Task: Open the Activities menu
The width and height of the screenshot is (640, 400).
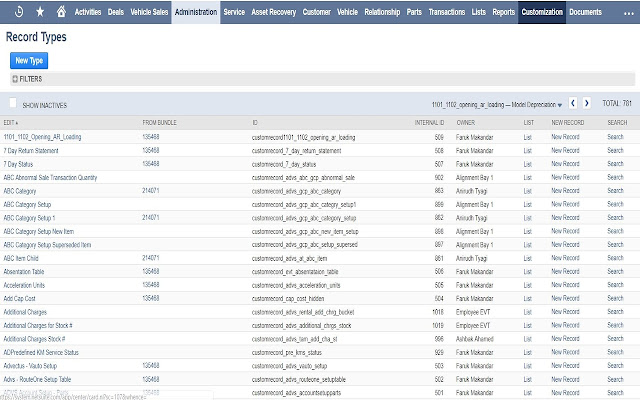Action: click(88, 12)
